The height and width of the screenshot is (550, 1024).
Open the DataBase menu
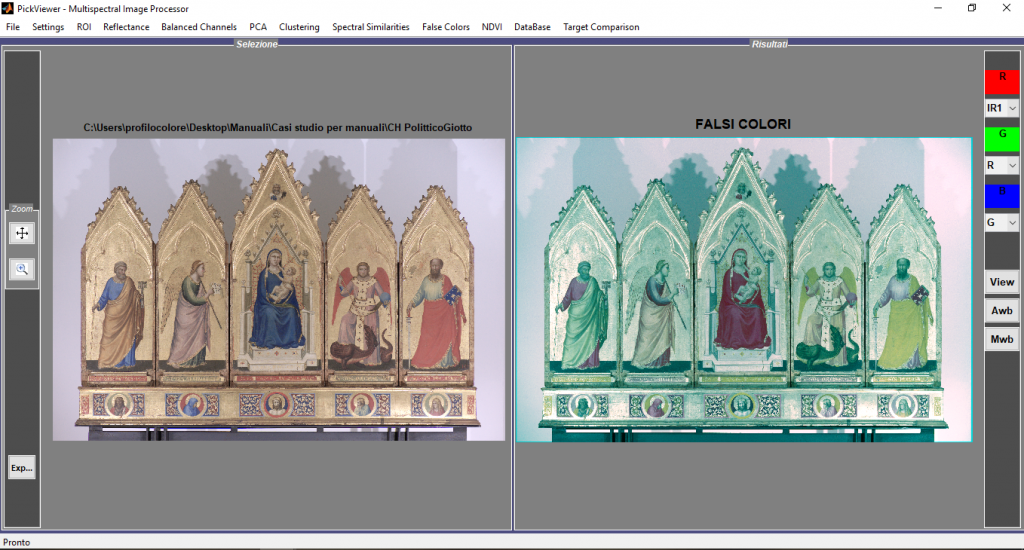pos(532,27)
